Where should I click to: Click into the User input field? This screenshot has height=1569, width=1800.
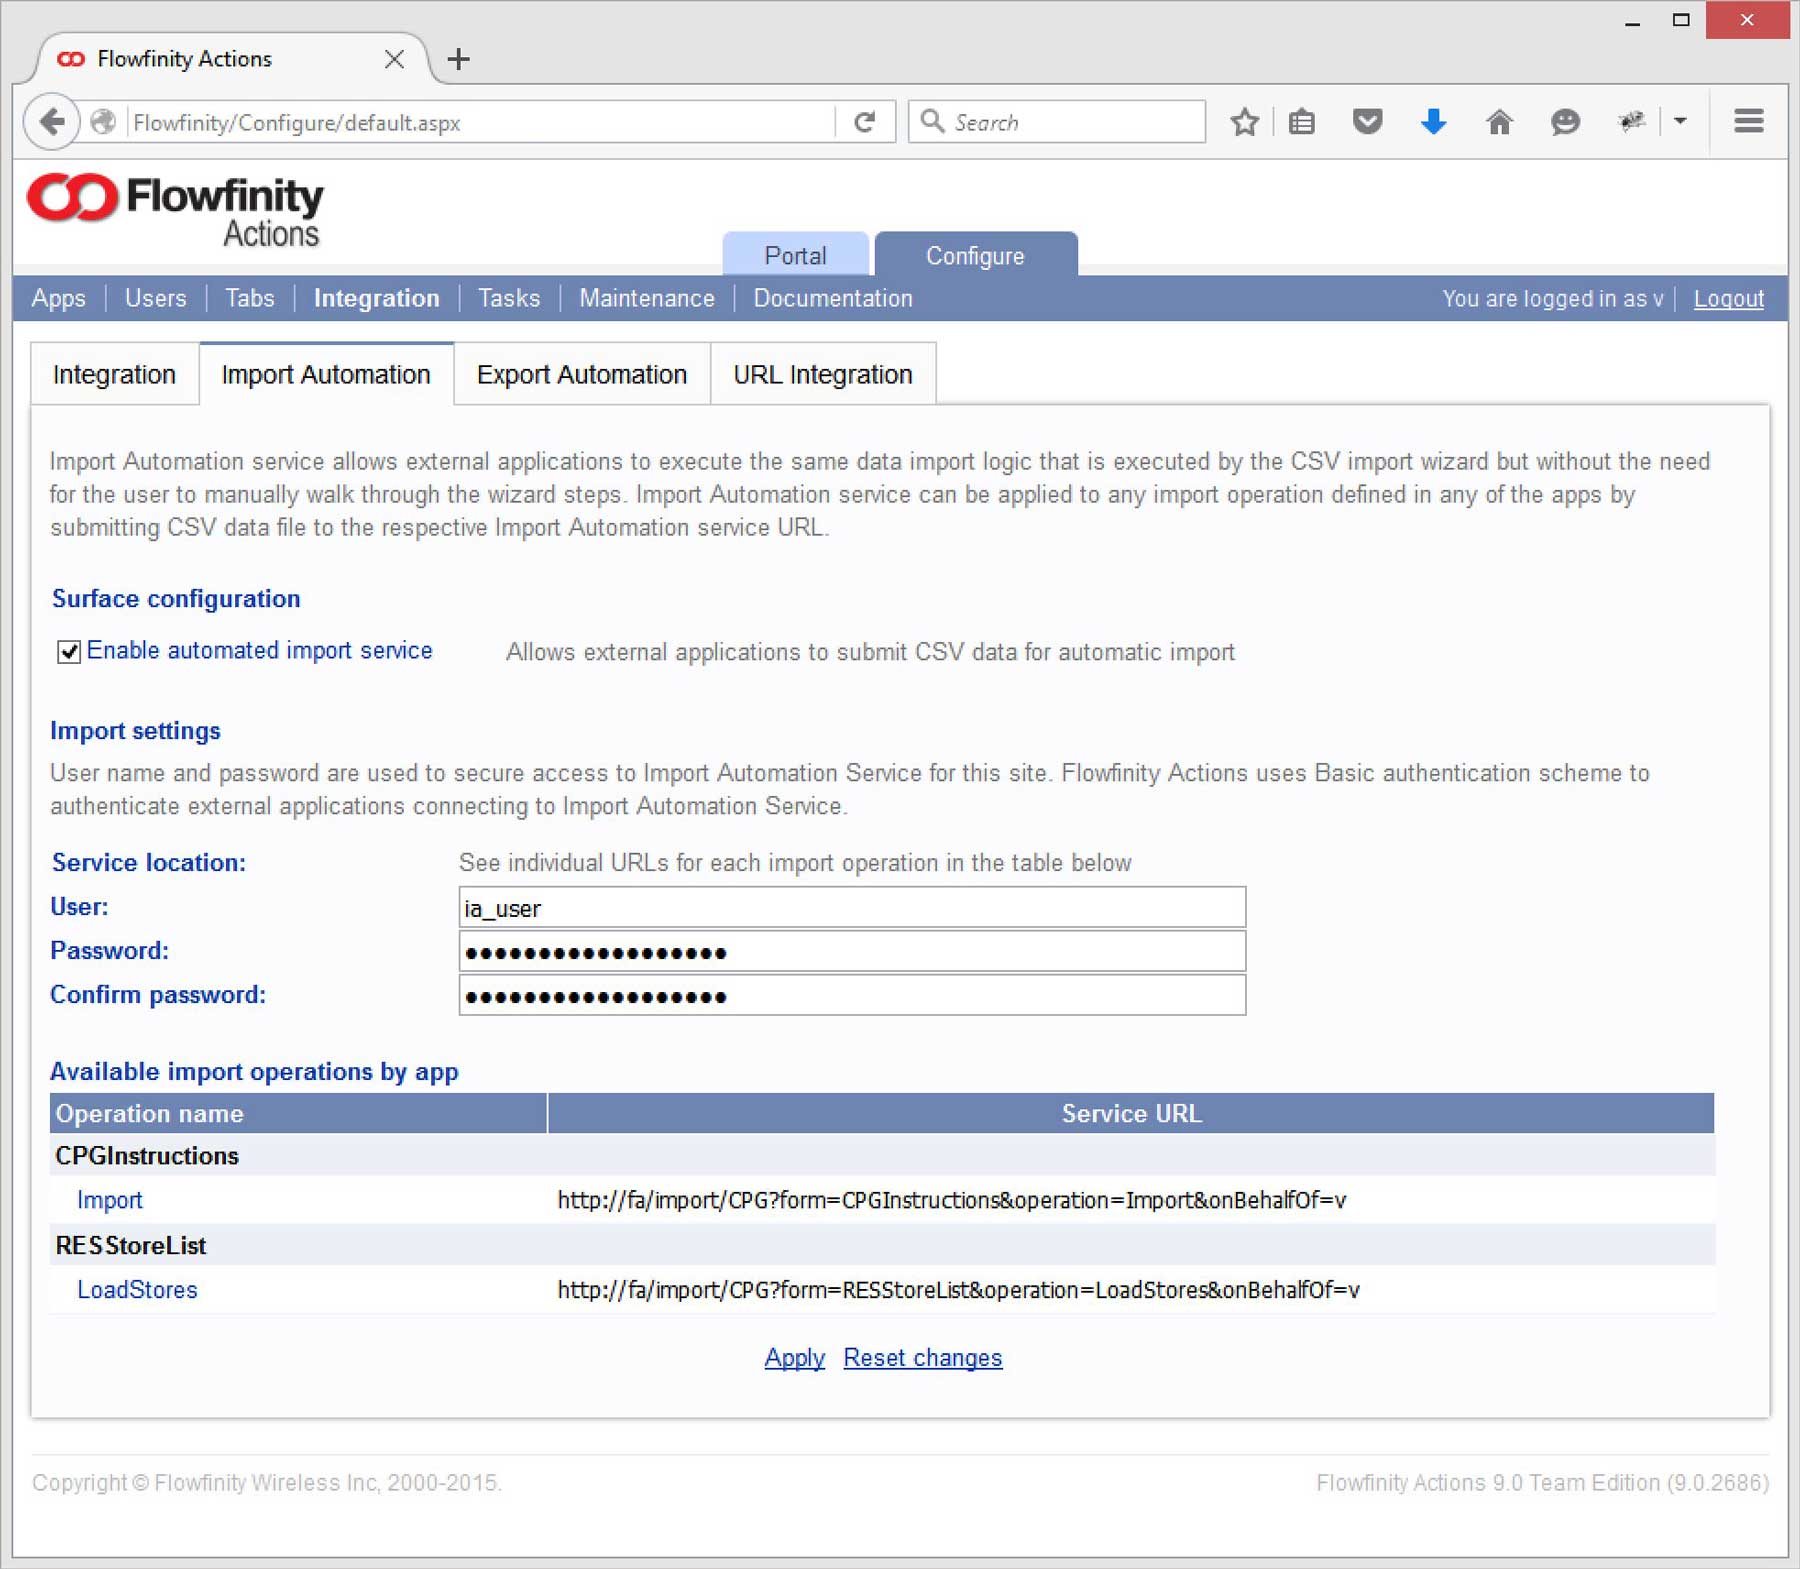[x=851, y=907]
